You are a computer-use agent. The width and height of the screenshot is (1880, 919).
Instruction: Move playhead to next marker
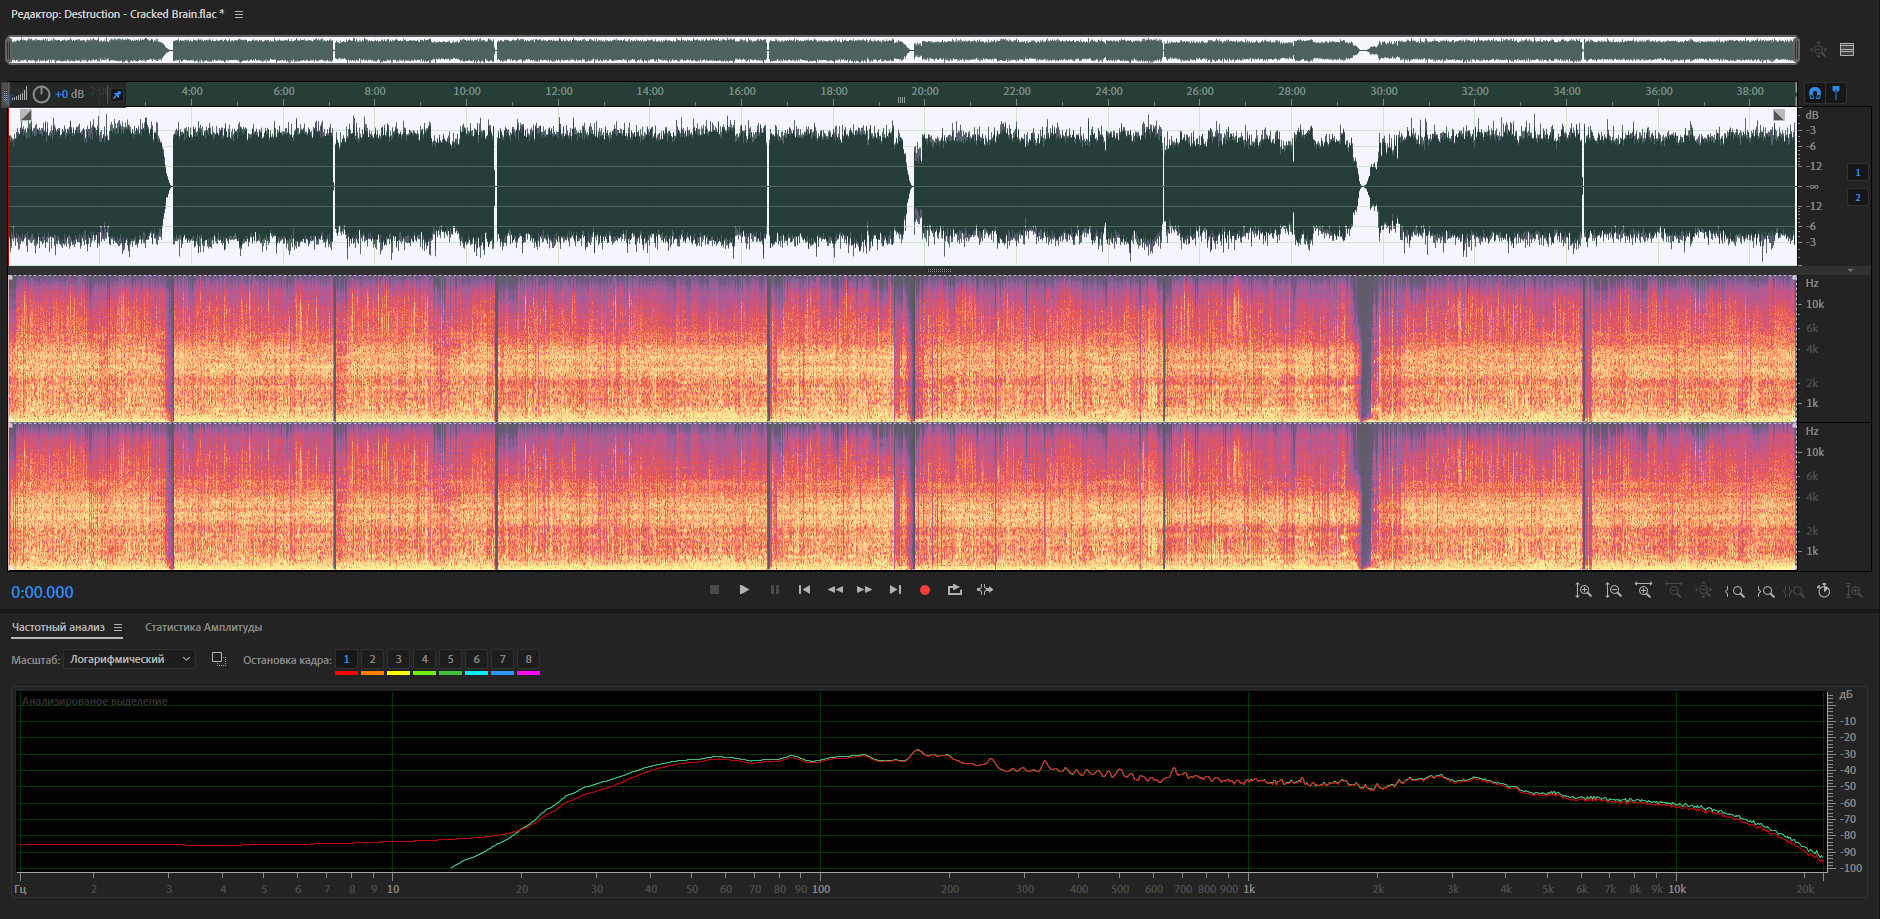click(895, 590)
